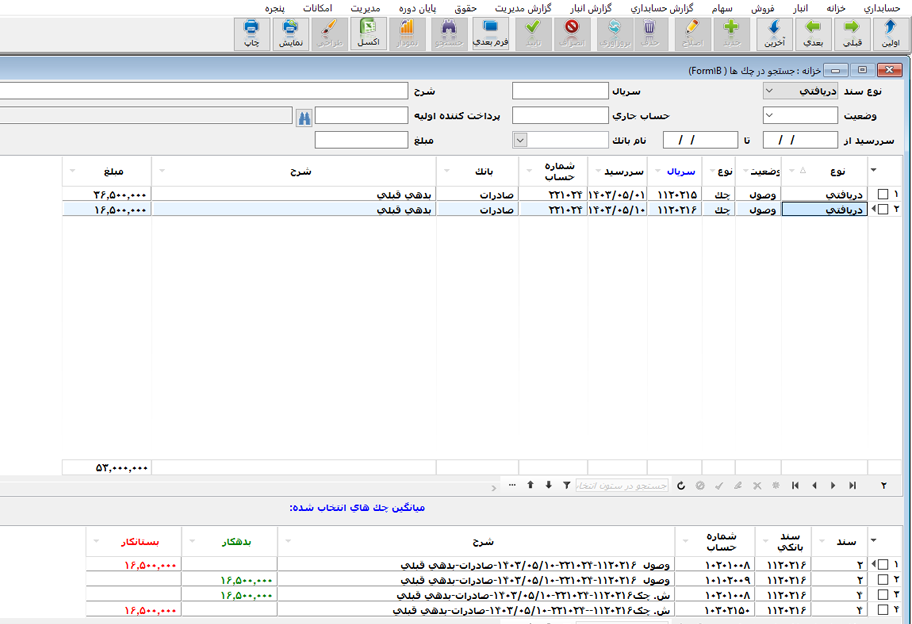
Task: Click the مبلغ input field
Action: pyautogui.click(x=361, y=140)
